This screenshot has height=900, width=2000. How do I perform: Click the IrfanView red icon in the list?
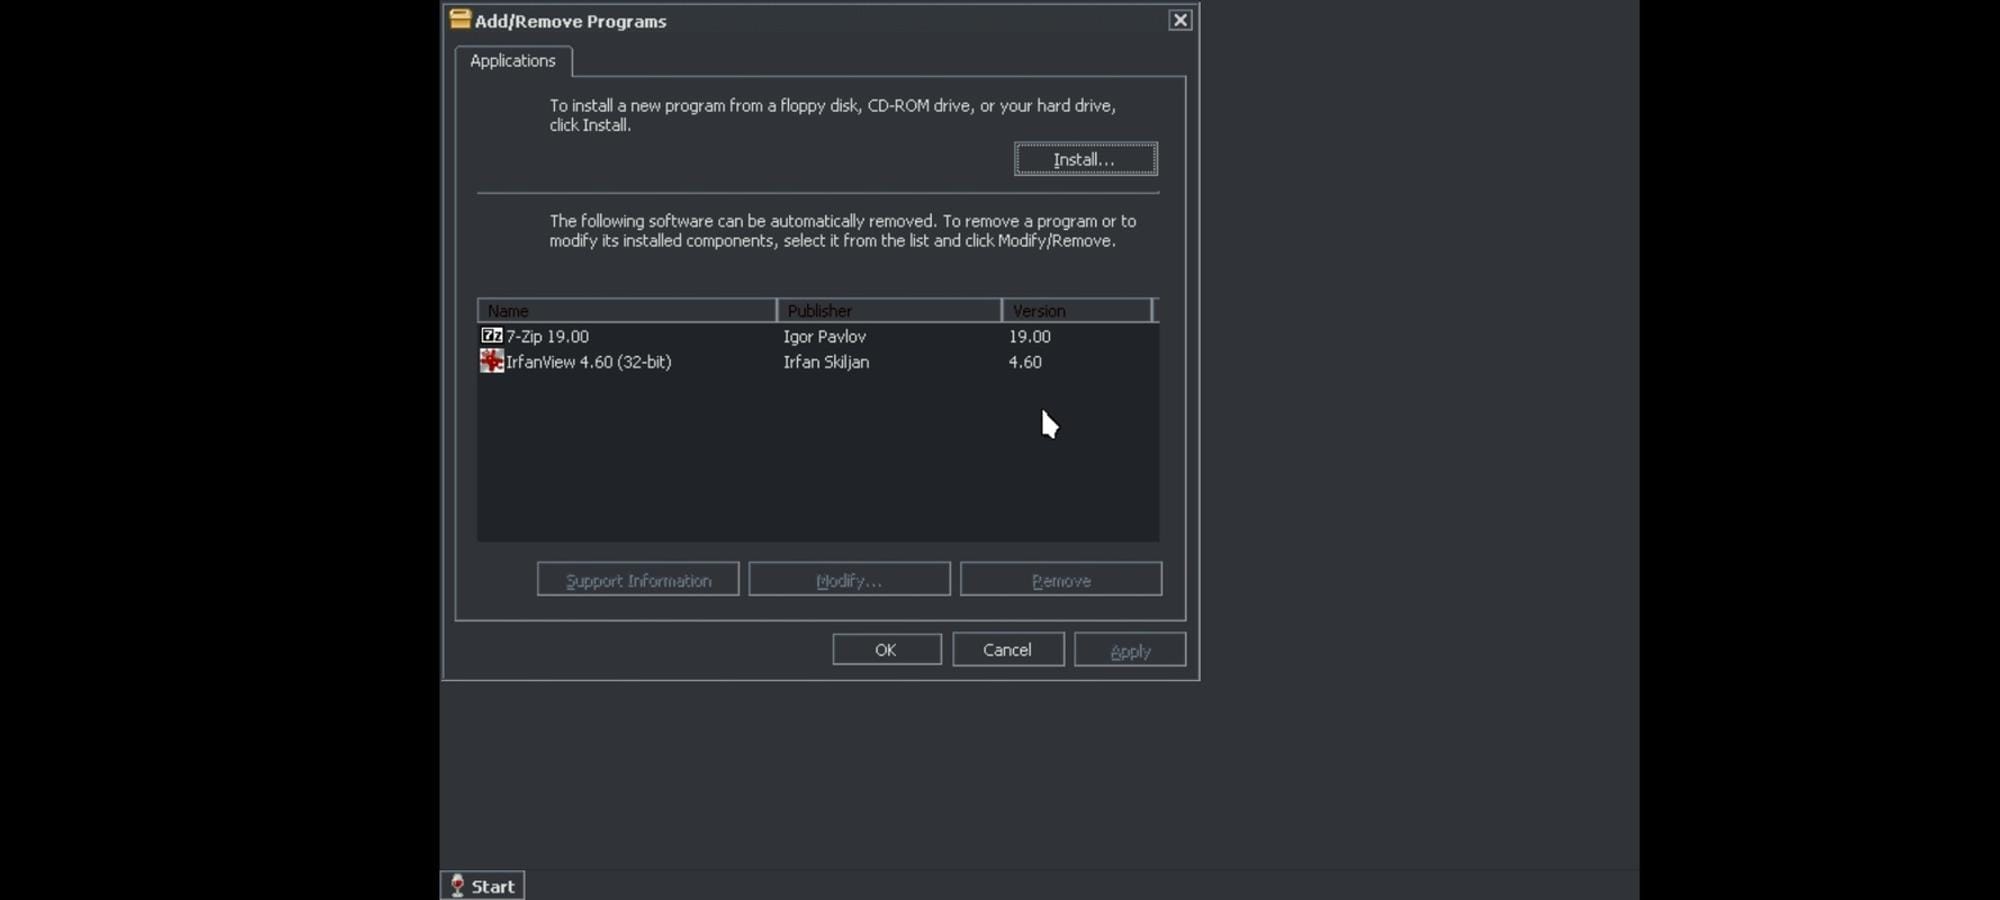click(491, 361)
